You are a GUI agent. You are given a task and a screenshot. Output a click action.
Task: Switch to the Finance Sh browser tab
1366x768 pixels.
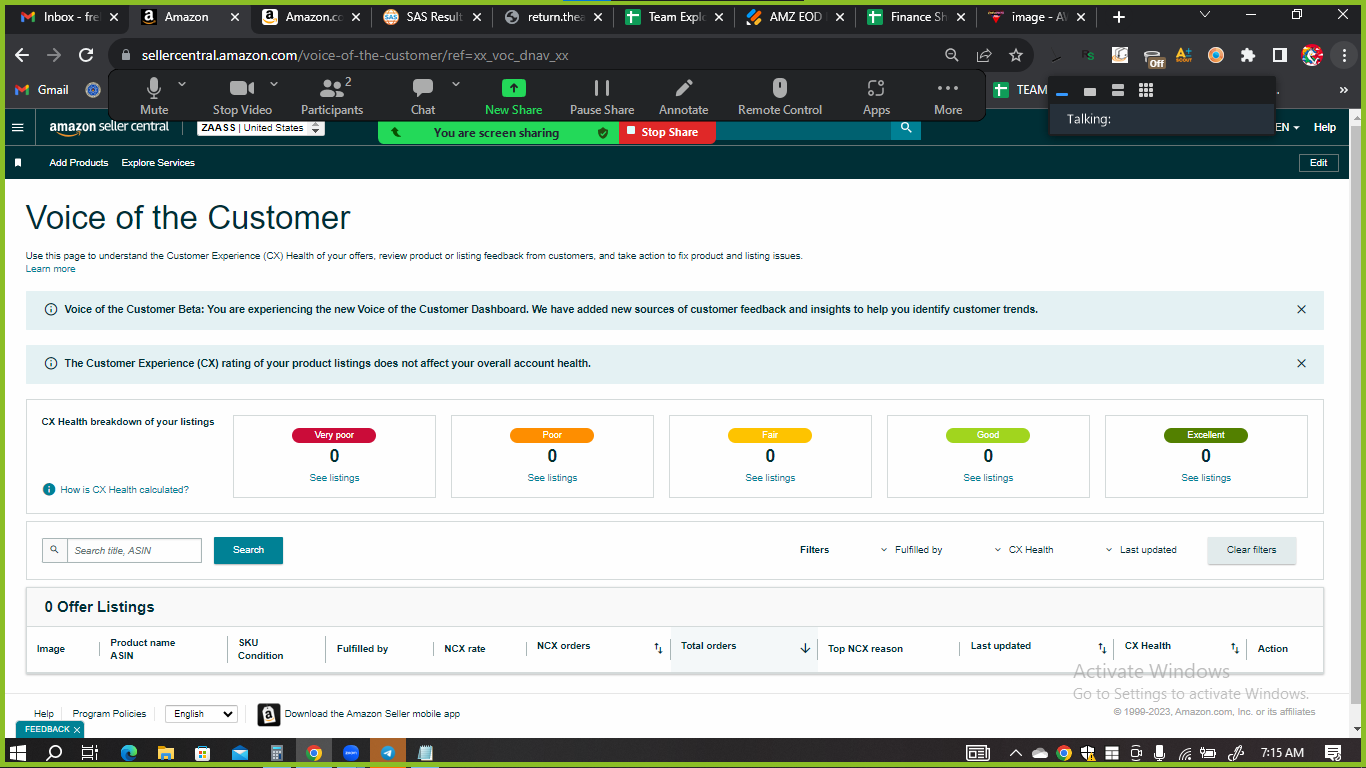point(918,17)
